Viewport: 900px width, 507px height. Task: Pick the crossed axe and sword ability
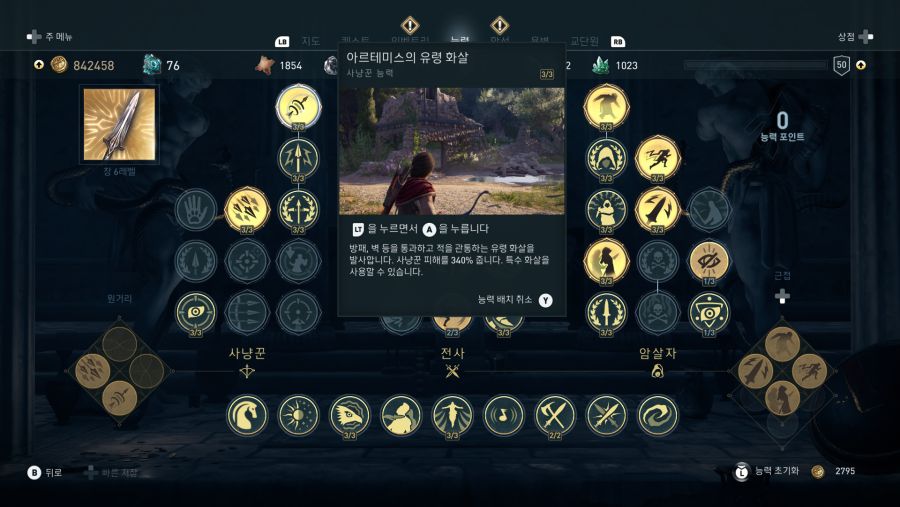point(555,415)
